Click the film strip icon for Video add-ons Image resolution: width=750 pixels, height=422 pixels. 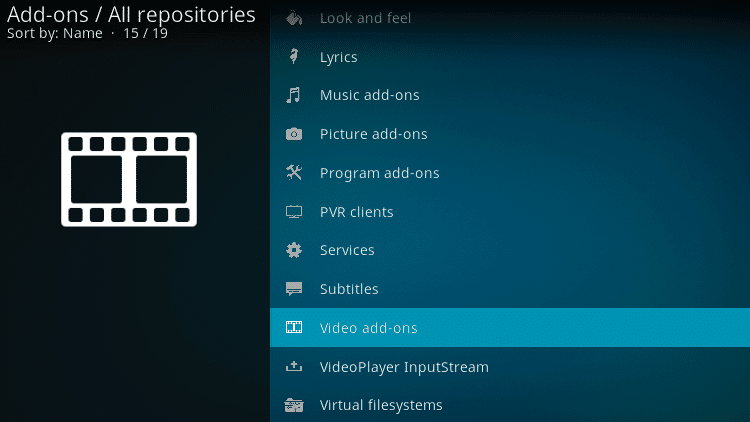(294, 327)
